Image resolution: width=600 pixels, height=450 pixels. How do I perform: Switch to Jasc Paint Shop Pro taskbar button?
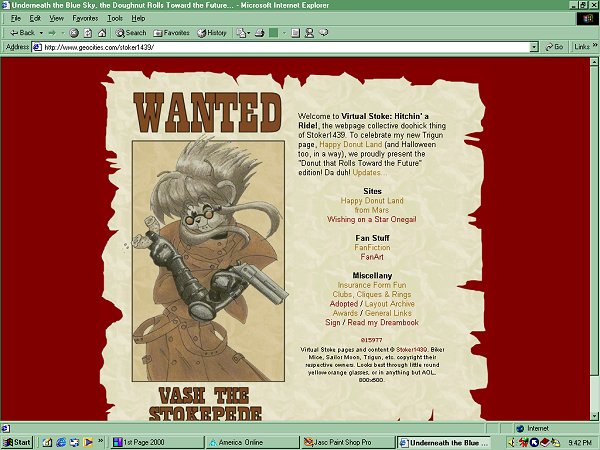click(347, 443)
